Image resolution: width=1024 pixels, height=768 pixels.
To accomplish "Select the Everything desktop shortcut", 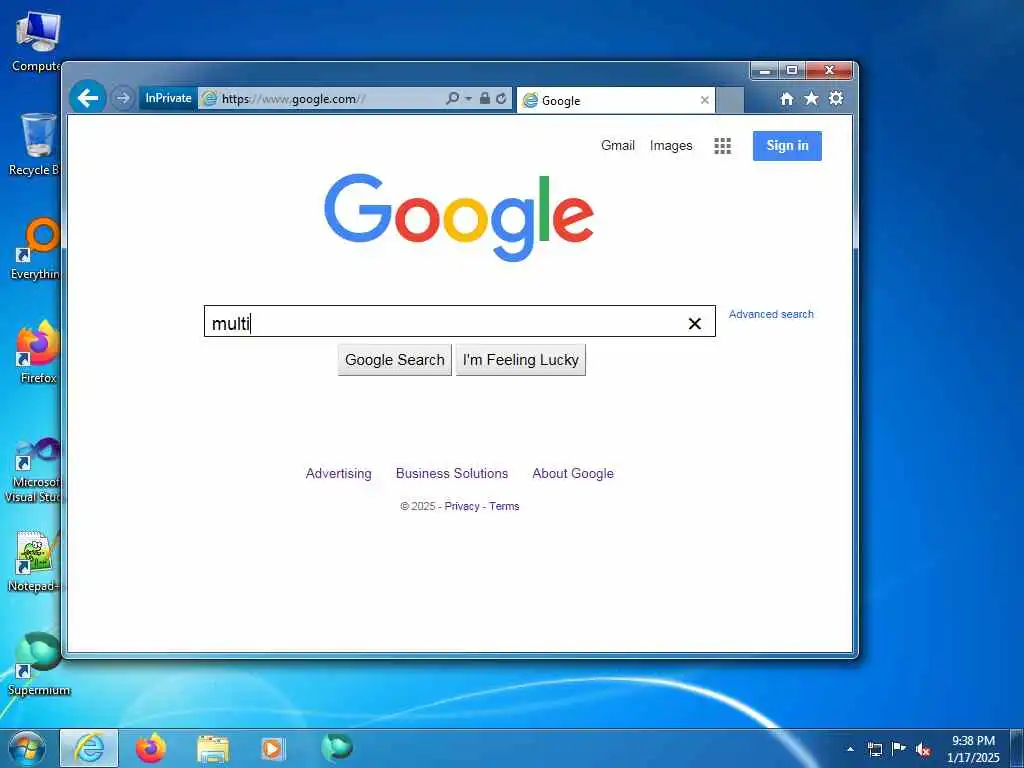I will click(37, 249).
